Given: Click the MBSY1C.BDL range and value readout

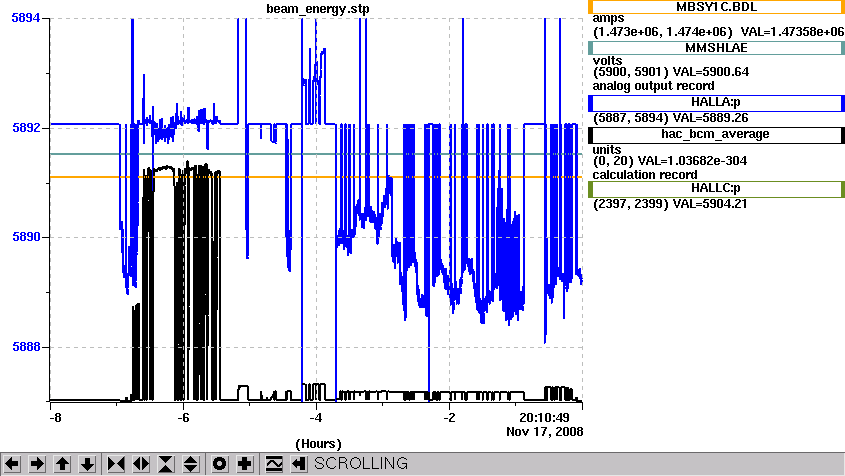Looking at the screenshot, I should click(719, 32).
